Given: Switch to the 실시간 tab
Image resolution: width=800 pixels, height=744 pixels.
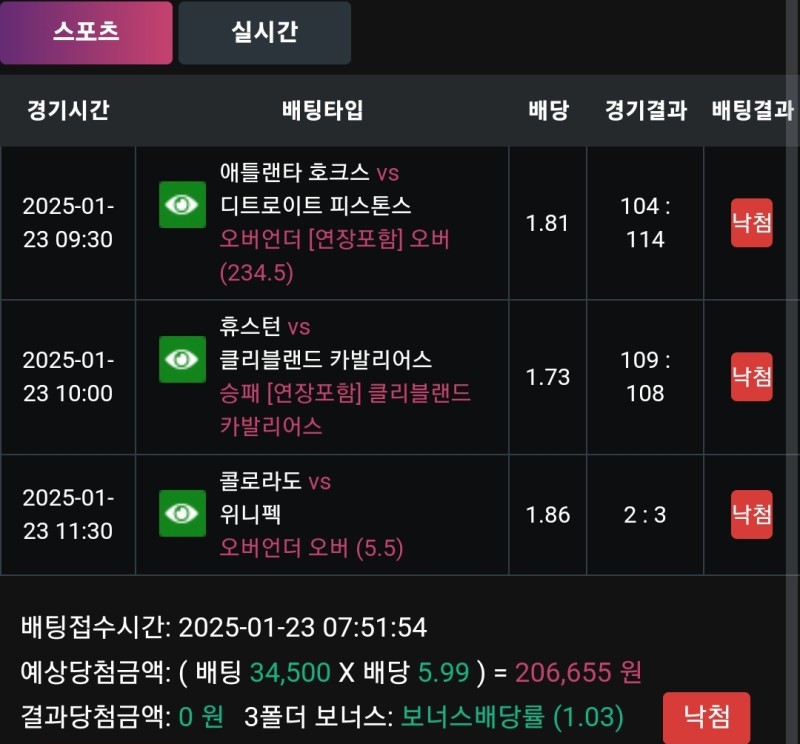Looking at the screenshot, I should coord(264,32).
